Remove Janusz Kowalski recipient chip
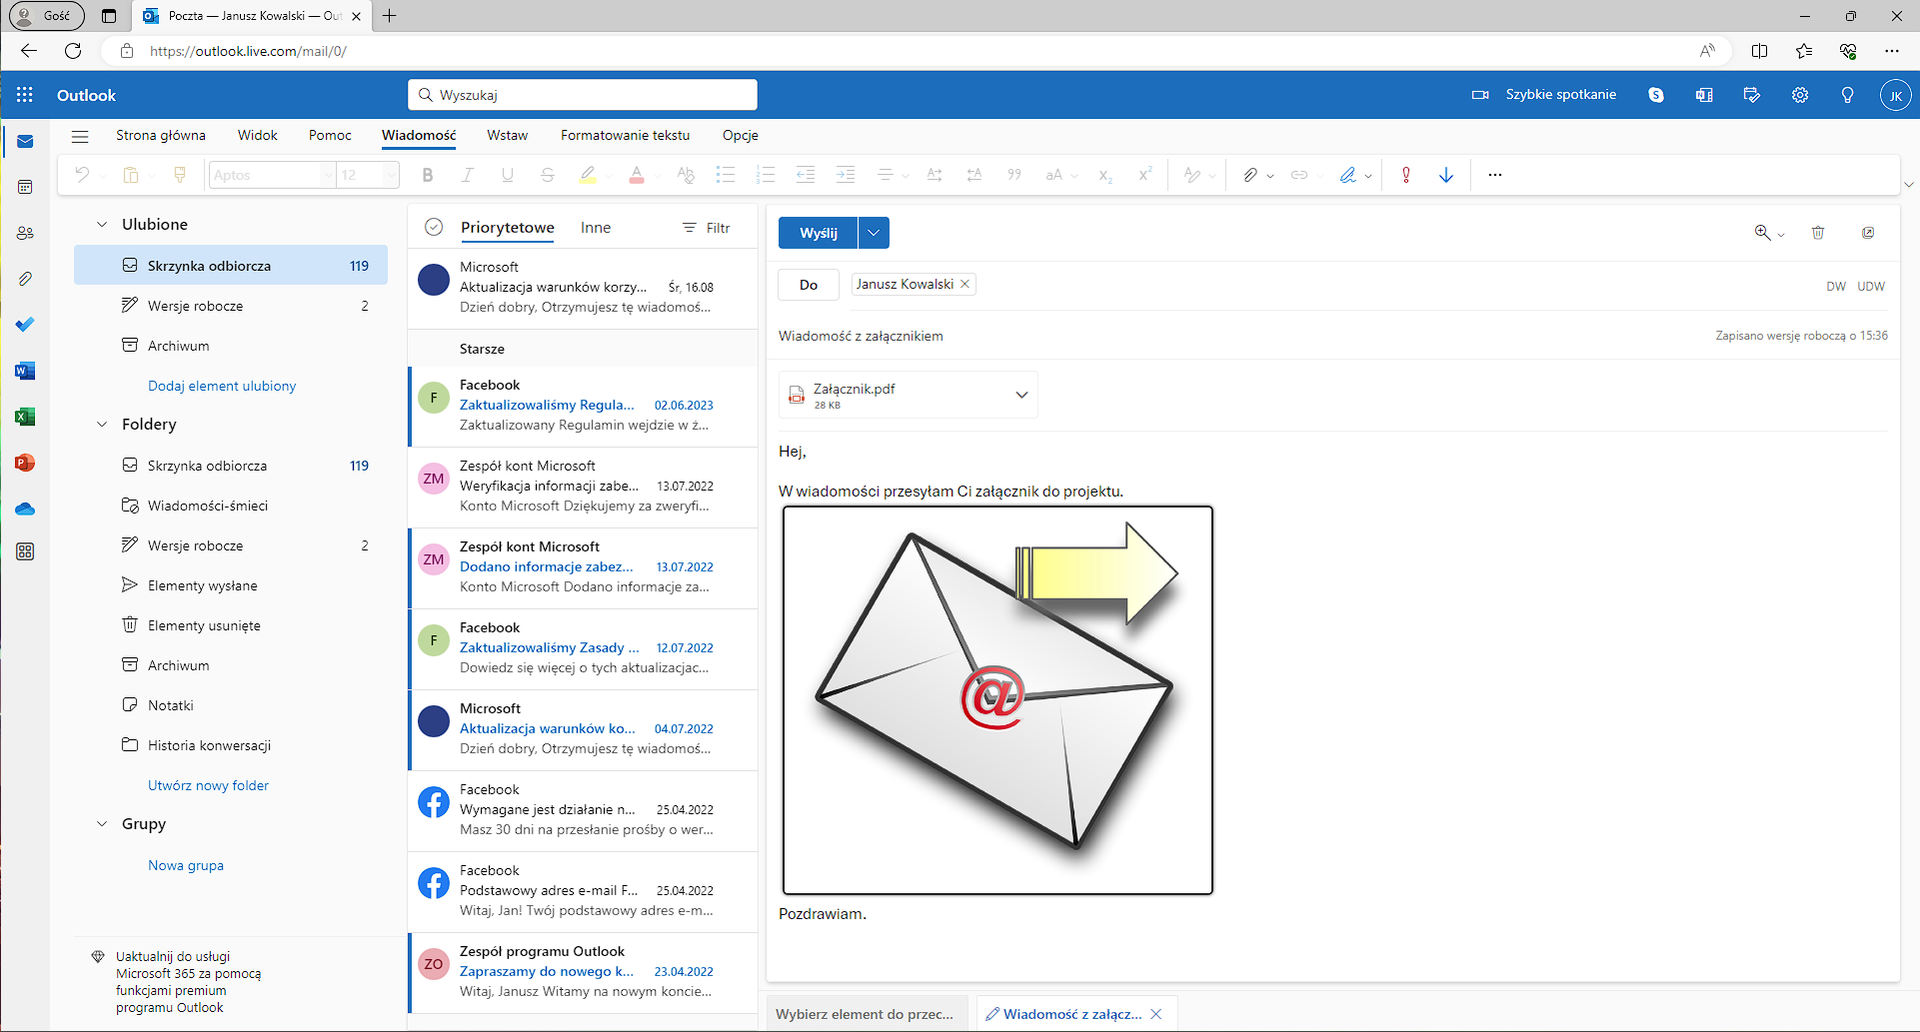Image resolution: width=1920 pixels, height=1032 pixels. click(x=965, y=284)
